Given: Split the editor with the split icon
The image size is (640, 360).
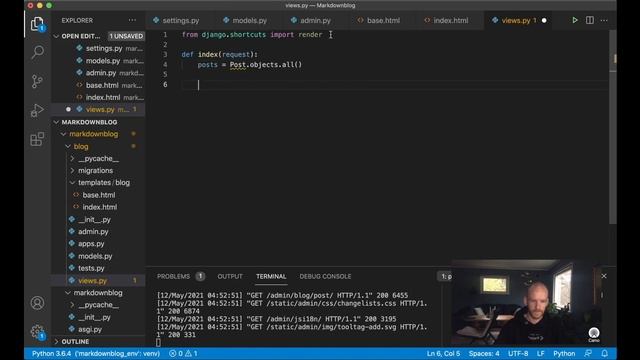Looking at the screenshot, I should [x=590, y=20].
